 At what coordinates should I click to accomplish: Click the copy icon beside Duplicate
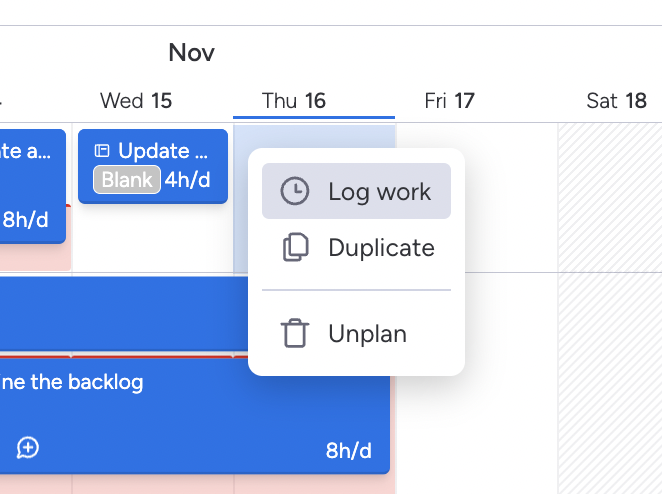(294, 248)
